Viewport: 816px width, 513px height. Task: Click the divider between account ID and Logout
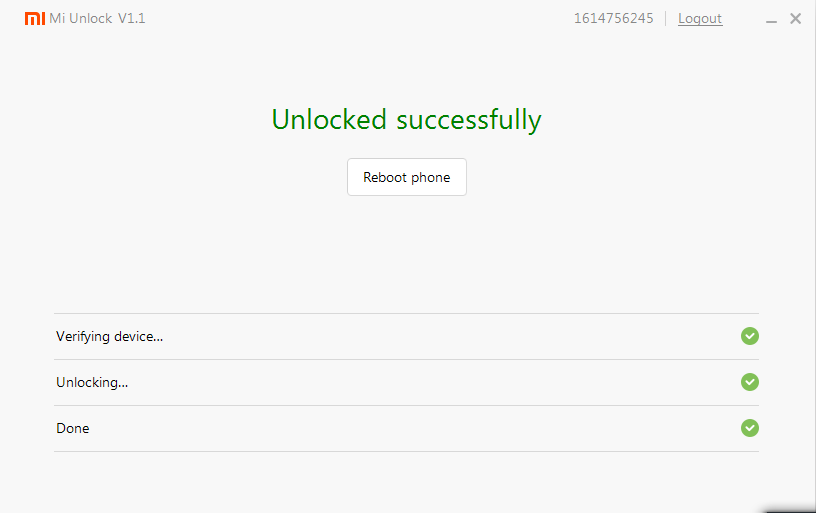[x=666, y=18]
